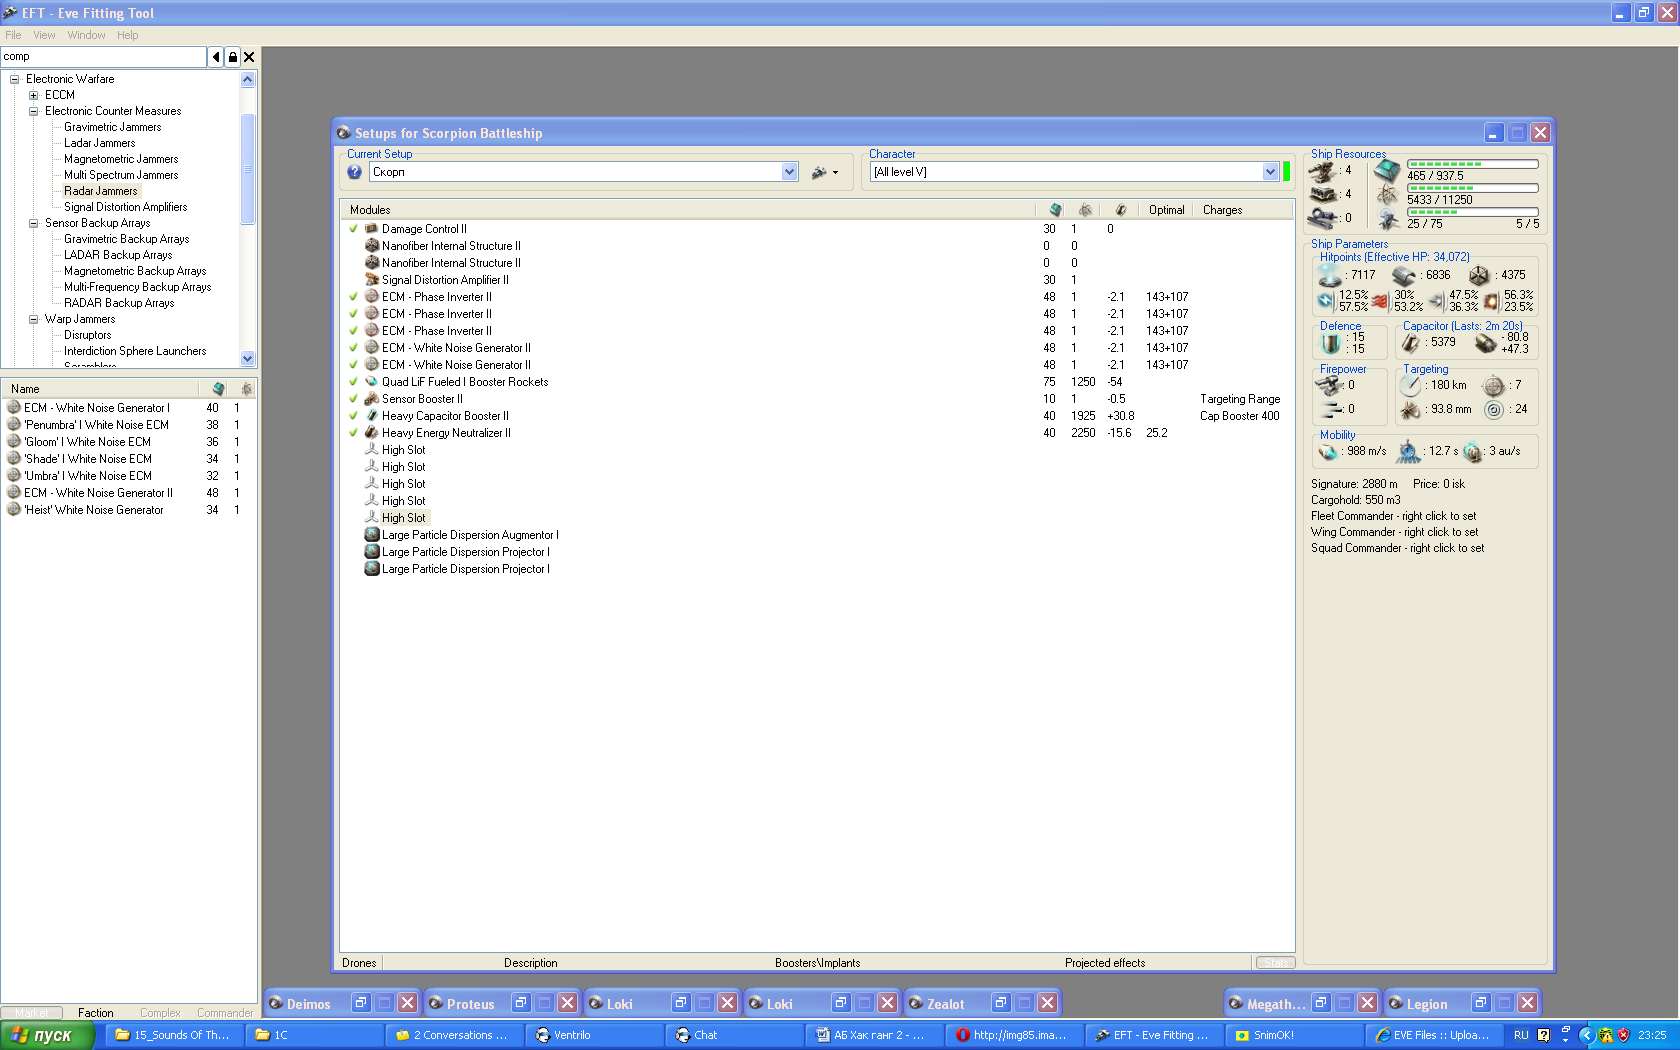Click the help icon beside Current Setup
The image size is (1680, 1050).
(354, 172)
